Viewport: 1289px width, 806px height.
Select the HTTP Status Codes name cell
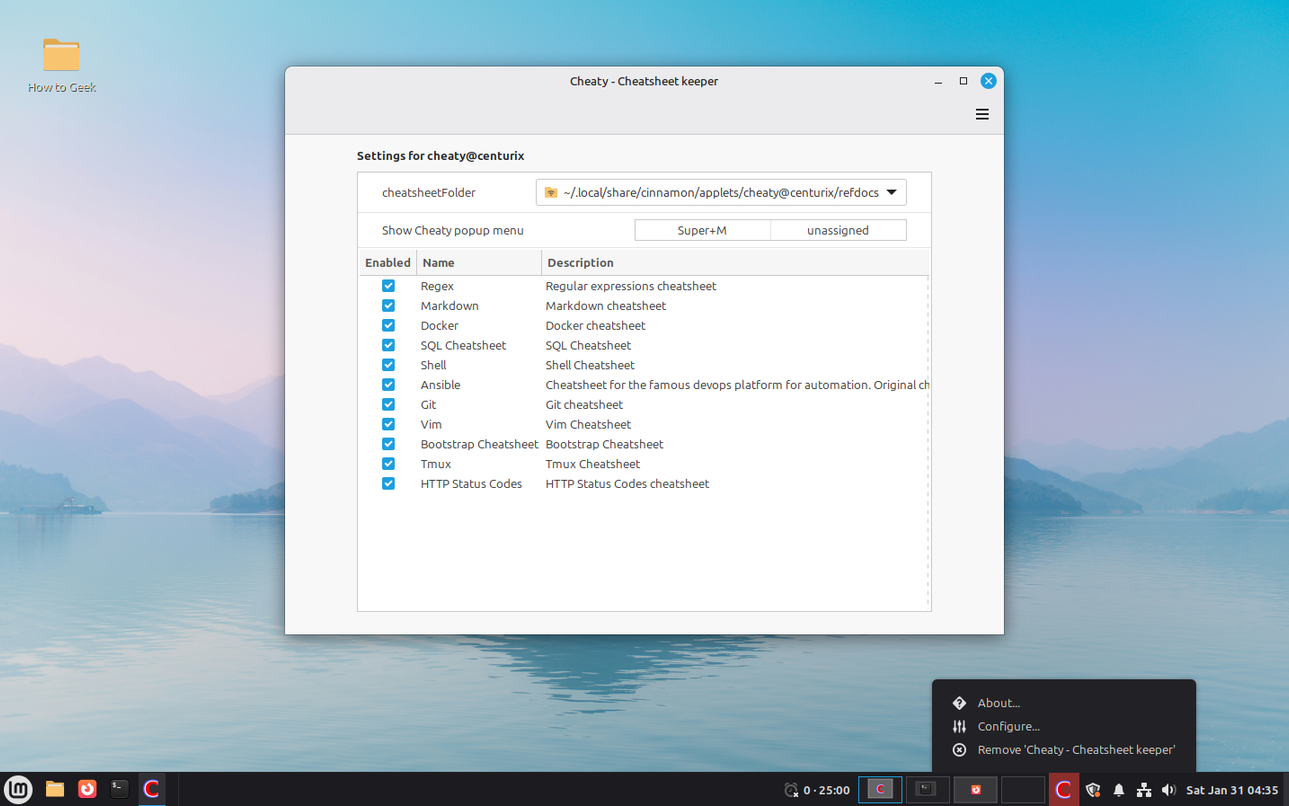(471, 483)
